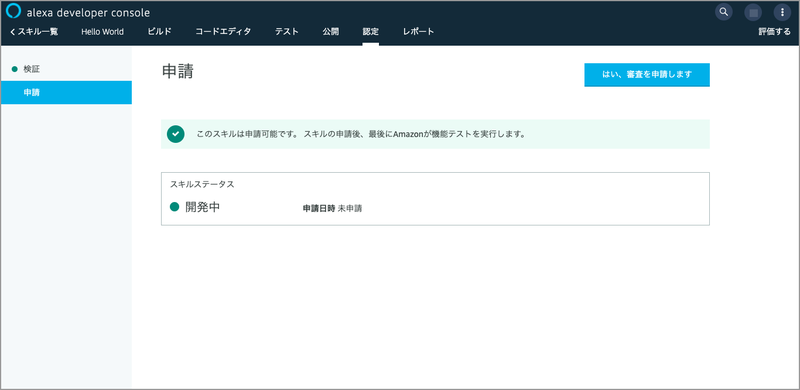
Task: Click the スキルステータス label
Action: tap(202, 184)
